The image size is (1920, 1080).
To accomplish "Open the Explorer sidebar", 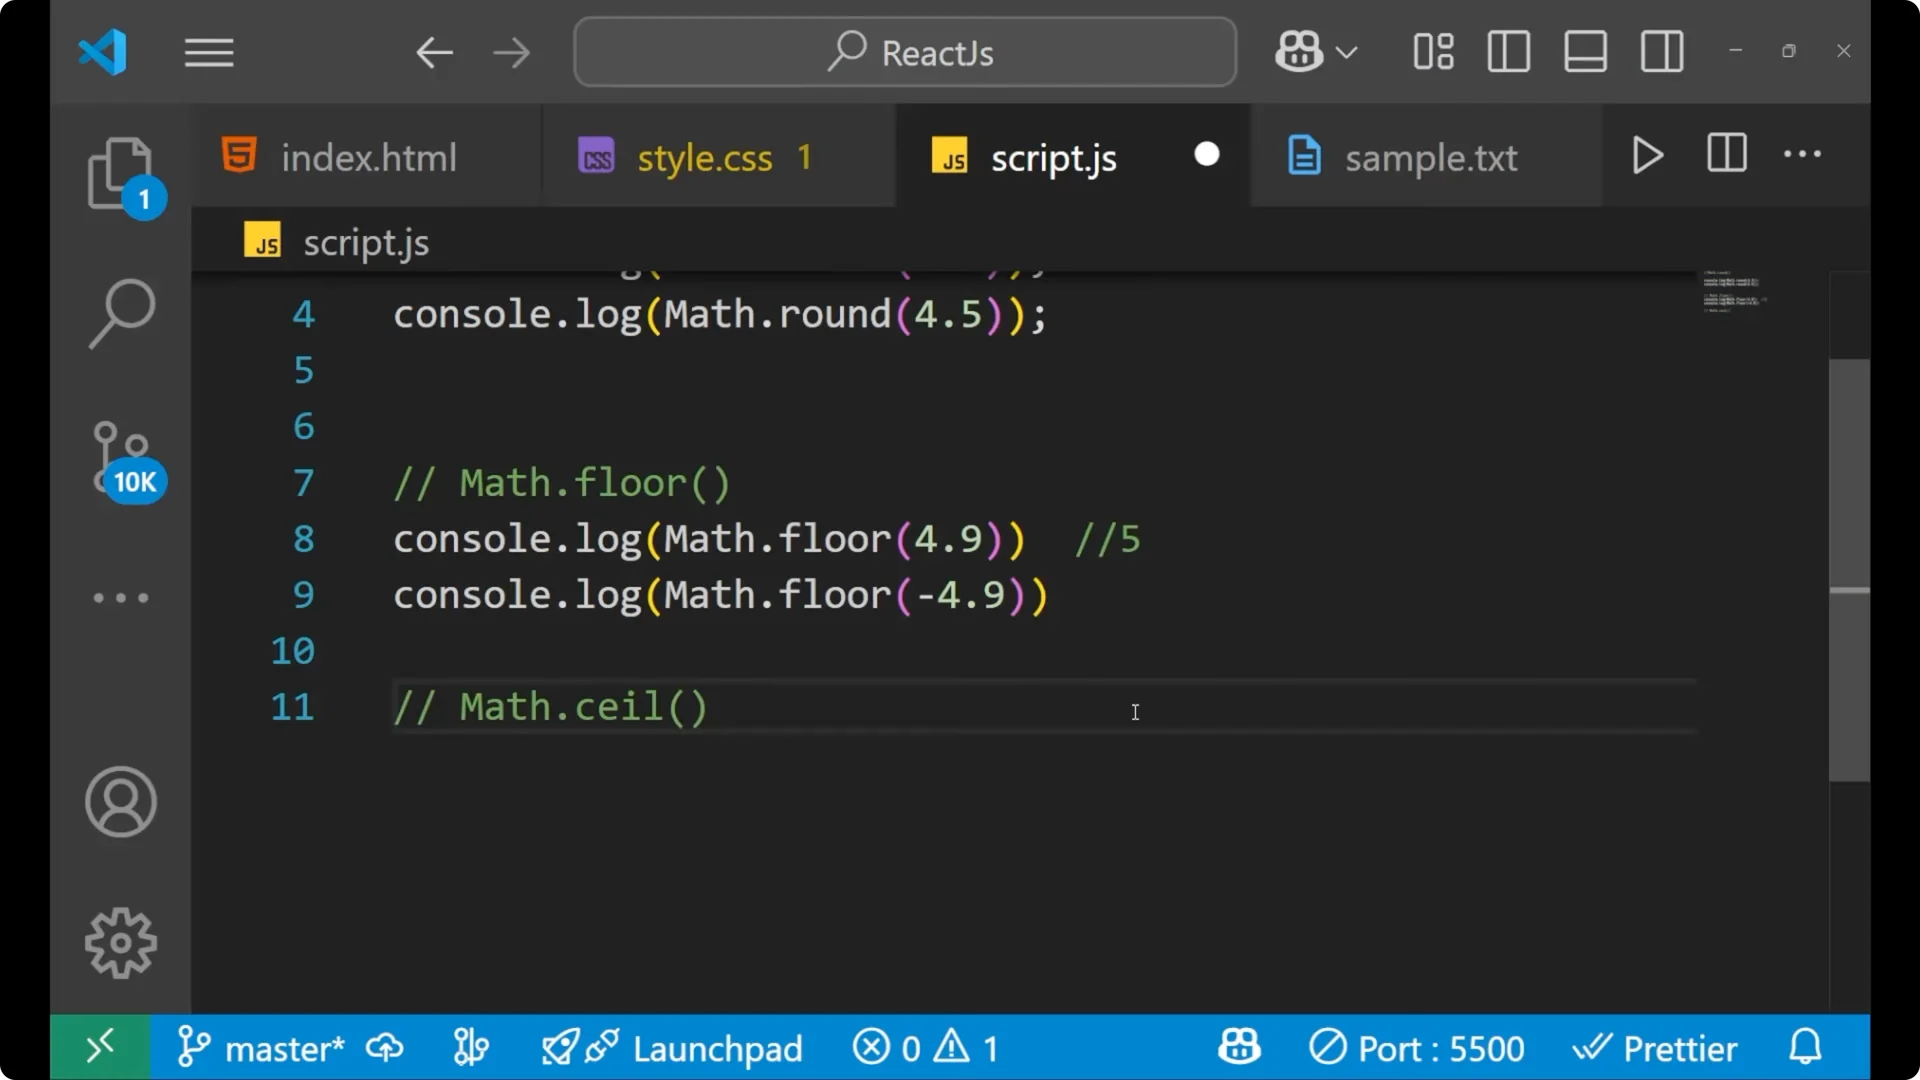I will [x=121, y=172].
